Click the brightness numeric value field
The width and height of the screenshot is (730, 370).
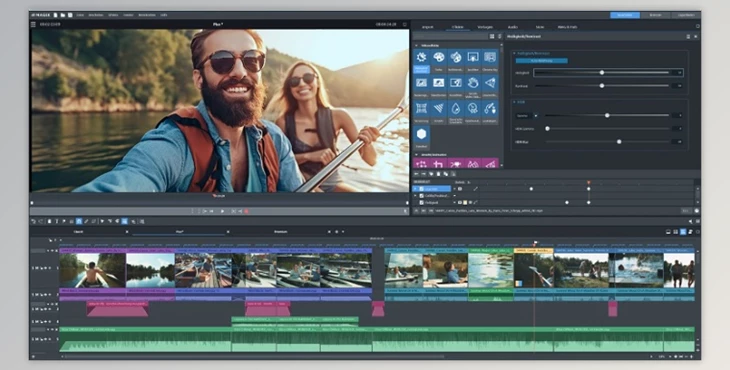(678, 73)
